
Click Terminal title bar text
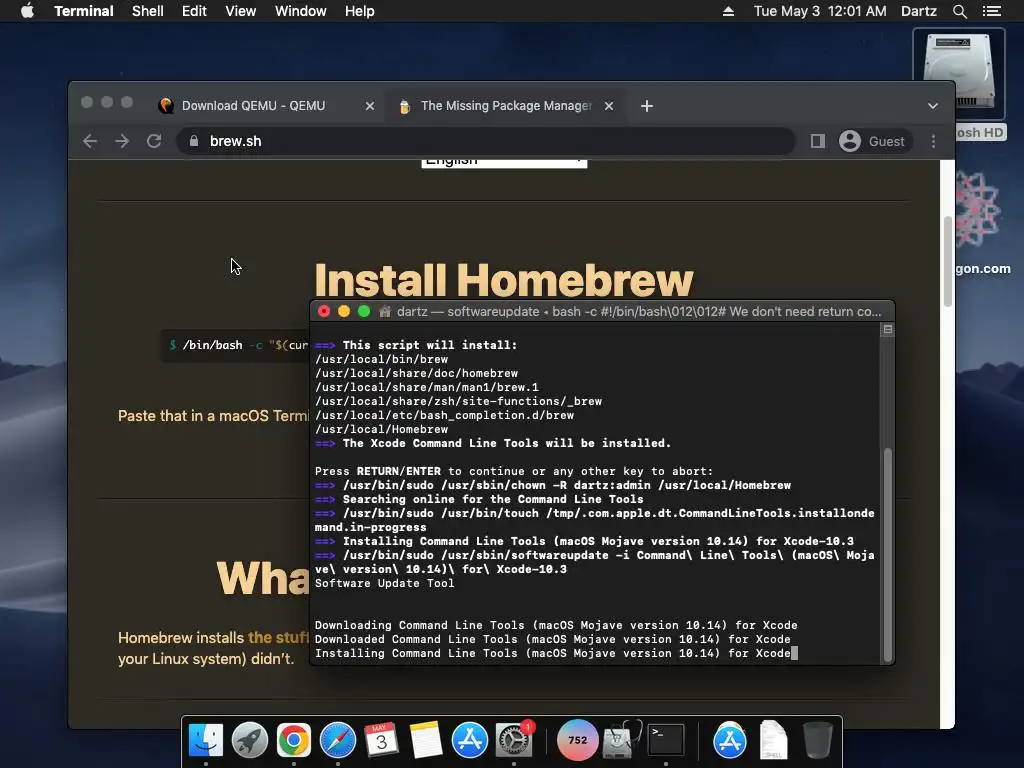pos(639,312)
